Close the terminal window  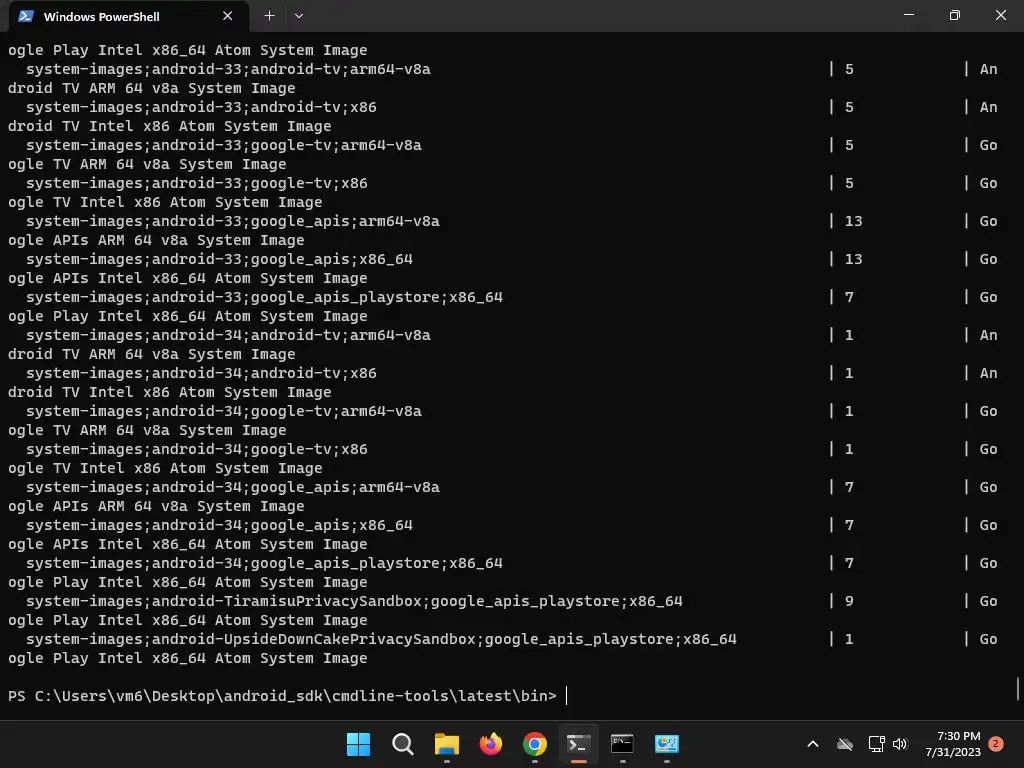tap(1000, 15)
